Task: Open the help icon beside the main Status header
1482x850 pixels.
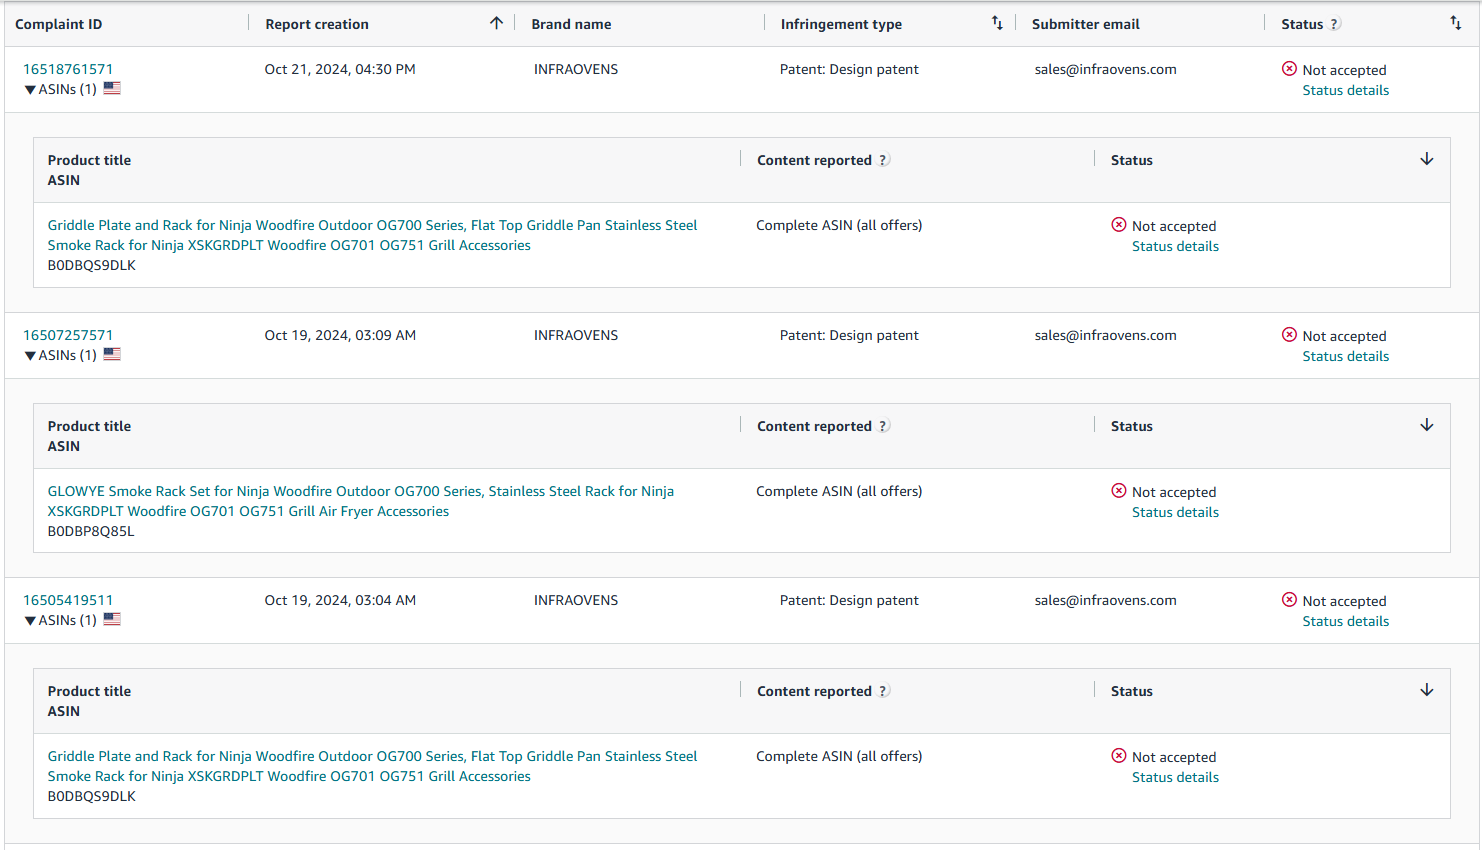Action: pos(1335,24)
